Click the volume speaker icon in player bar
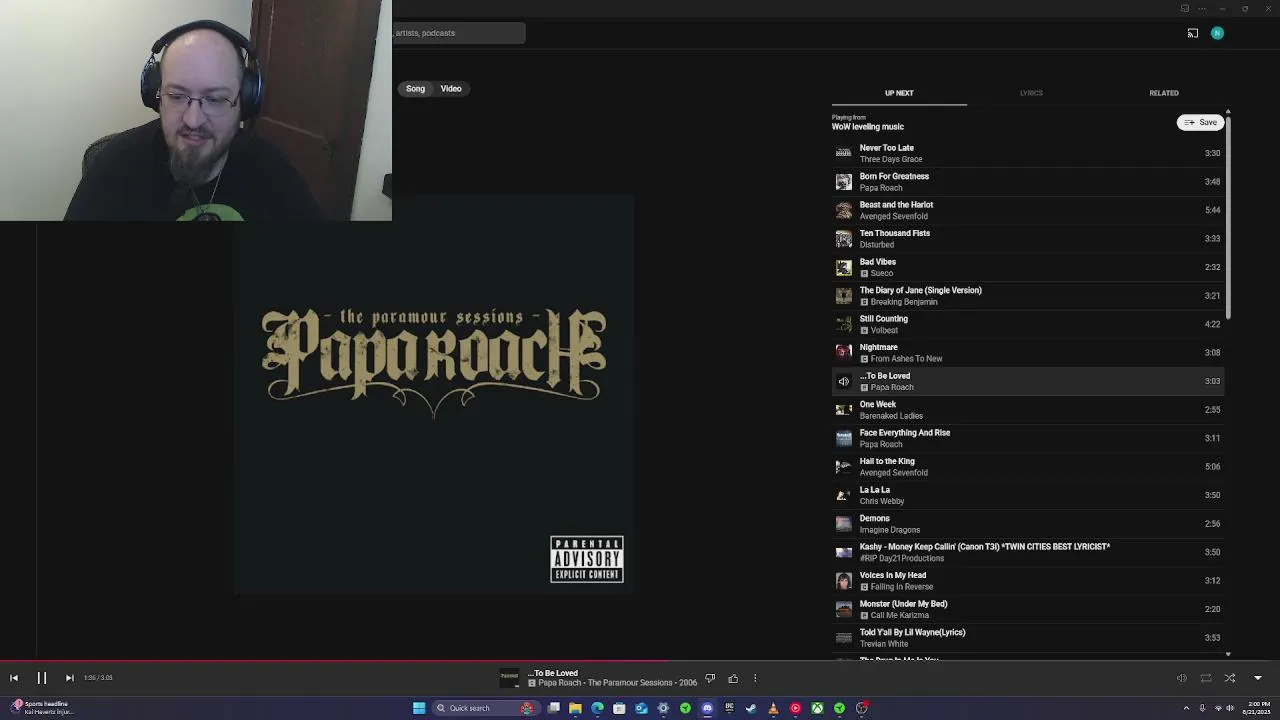 coord(1181,678)
